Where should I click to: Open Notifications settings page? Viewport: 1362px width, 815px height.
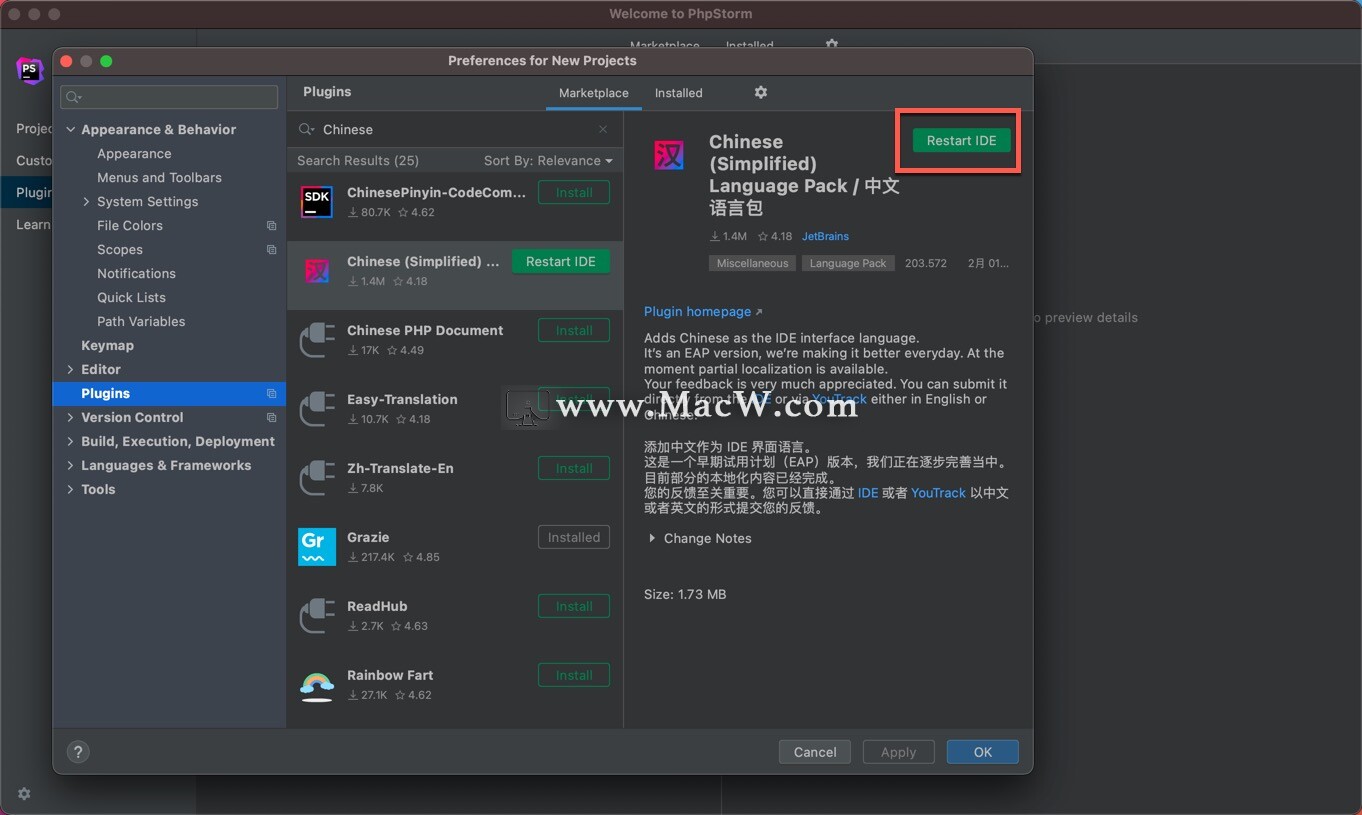pos(136,274)
